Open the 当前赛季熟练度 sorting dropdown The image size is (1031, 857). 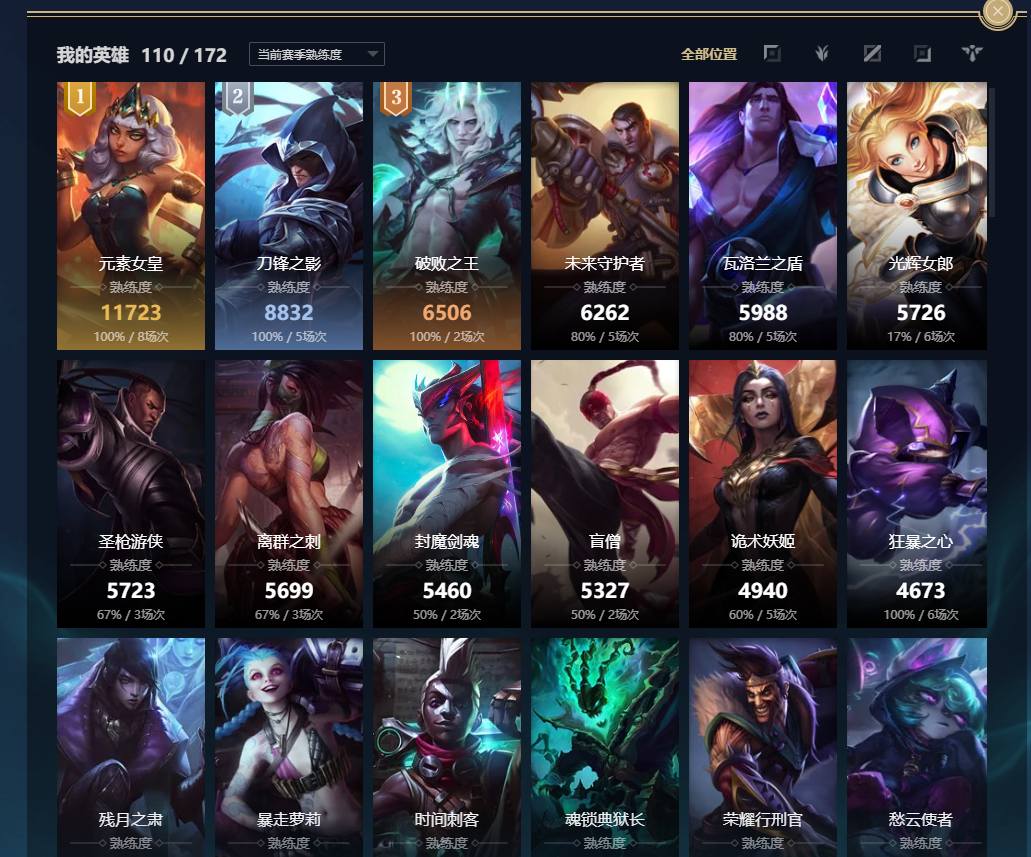317,54
